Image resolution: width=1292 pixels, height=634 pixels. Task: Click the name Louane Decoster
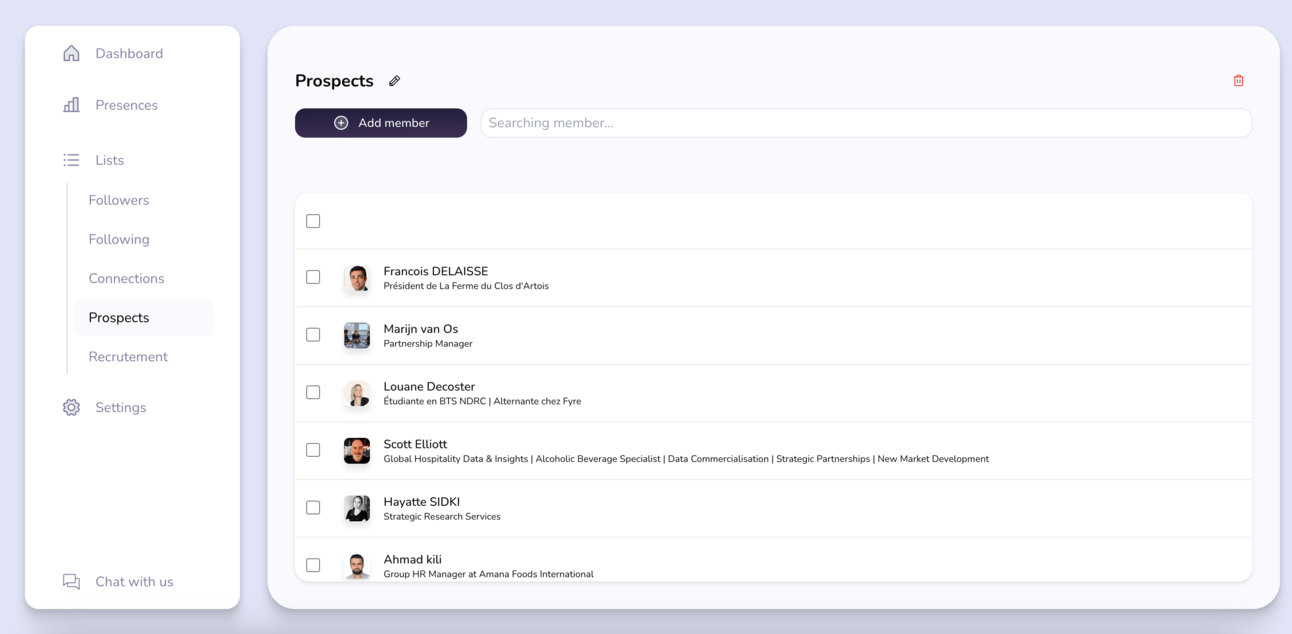coord(429,387)
